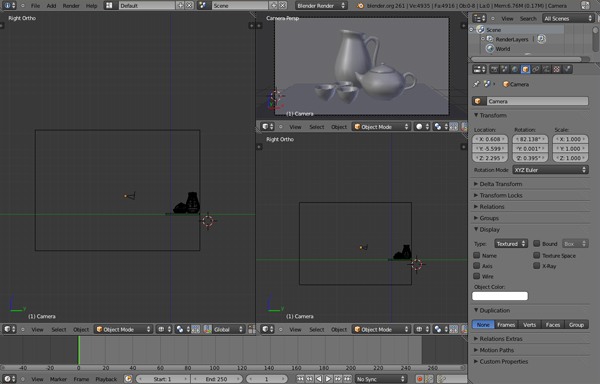
Task: Click the timeline editor type clock icon
Action: (x=10, y=379)
